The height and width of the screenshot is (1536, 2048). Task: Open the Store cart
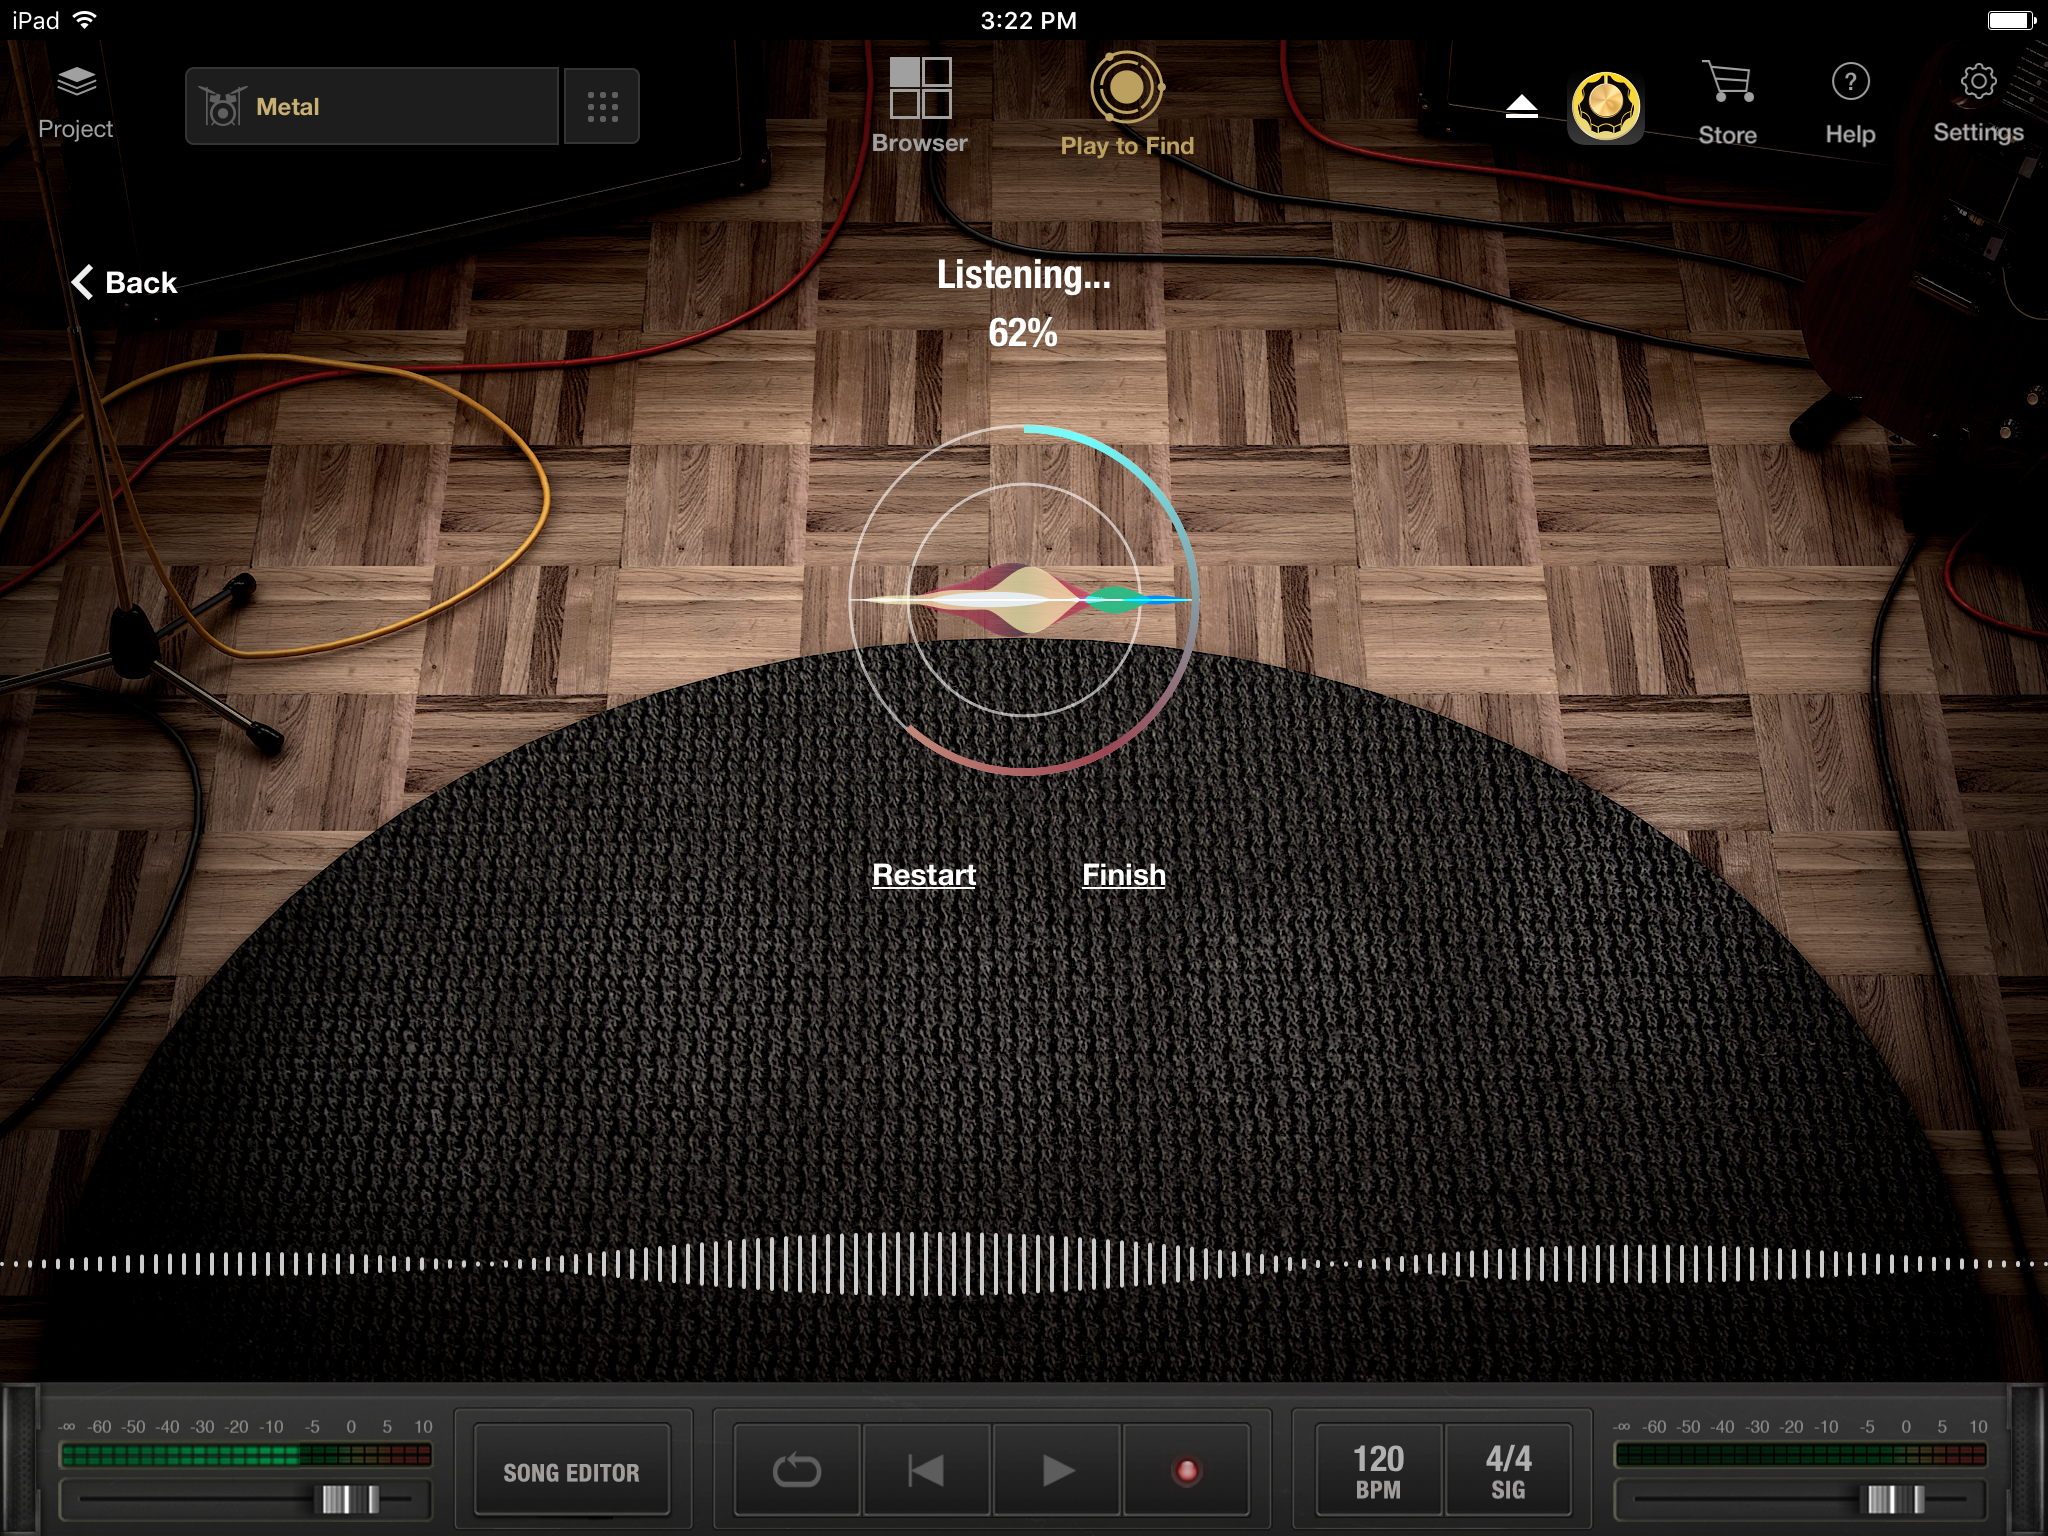point(1728,104)
